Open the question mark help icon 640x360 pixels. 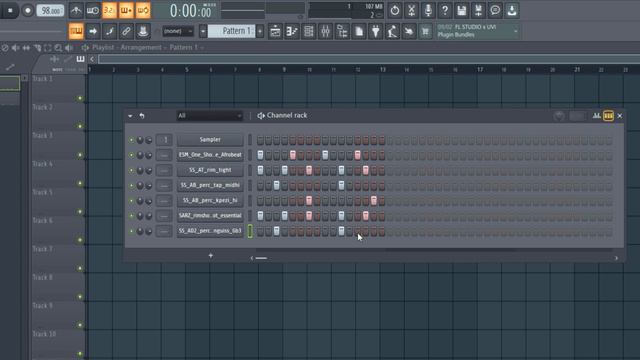coord(445,11)
